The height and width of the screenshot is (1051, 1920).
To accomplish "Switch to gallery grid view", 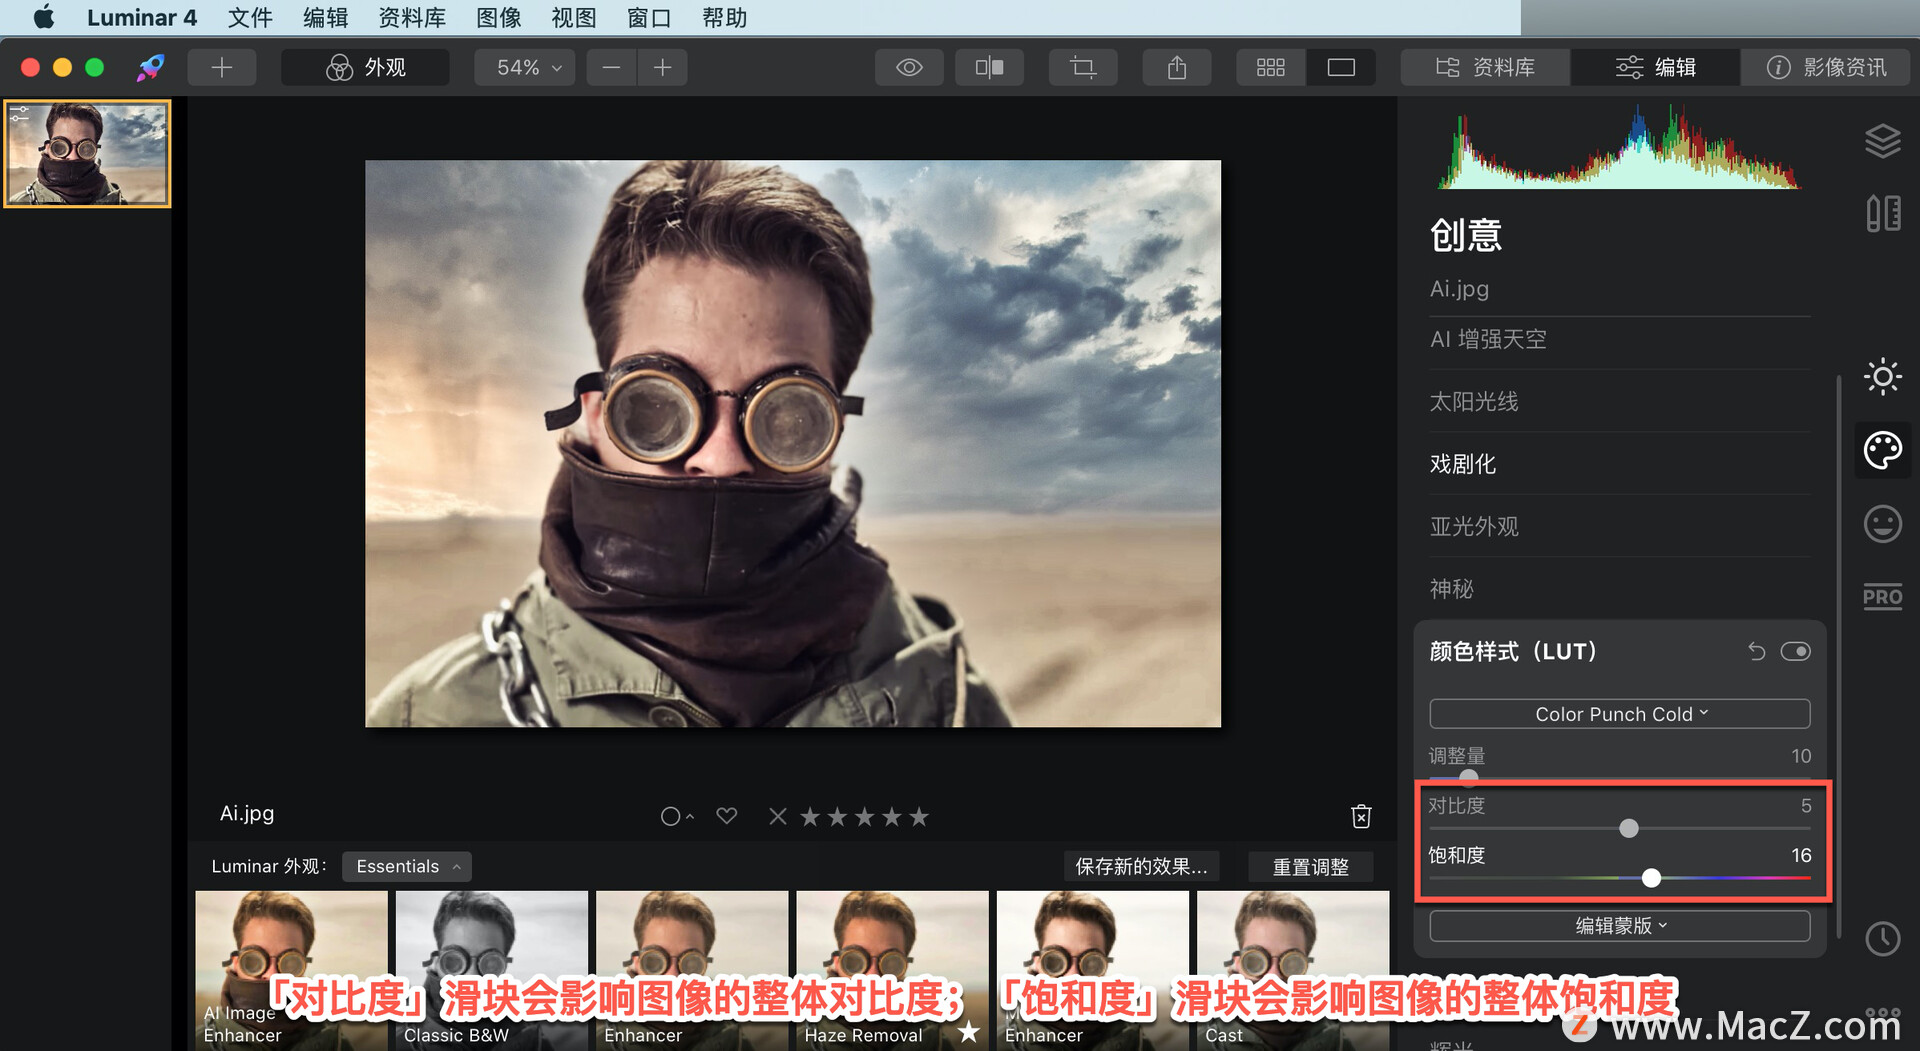I will tap(1270, 67).
